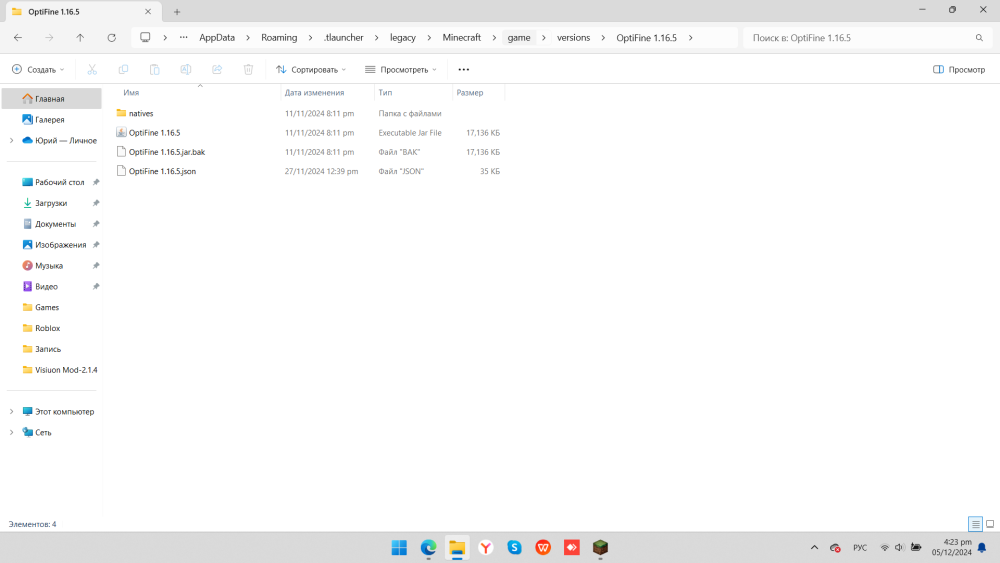Open the Сортировать dropdown

pyautogui.click(x=311, y=69)
